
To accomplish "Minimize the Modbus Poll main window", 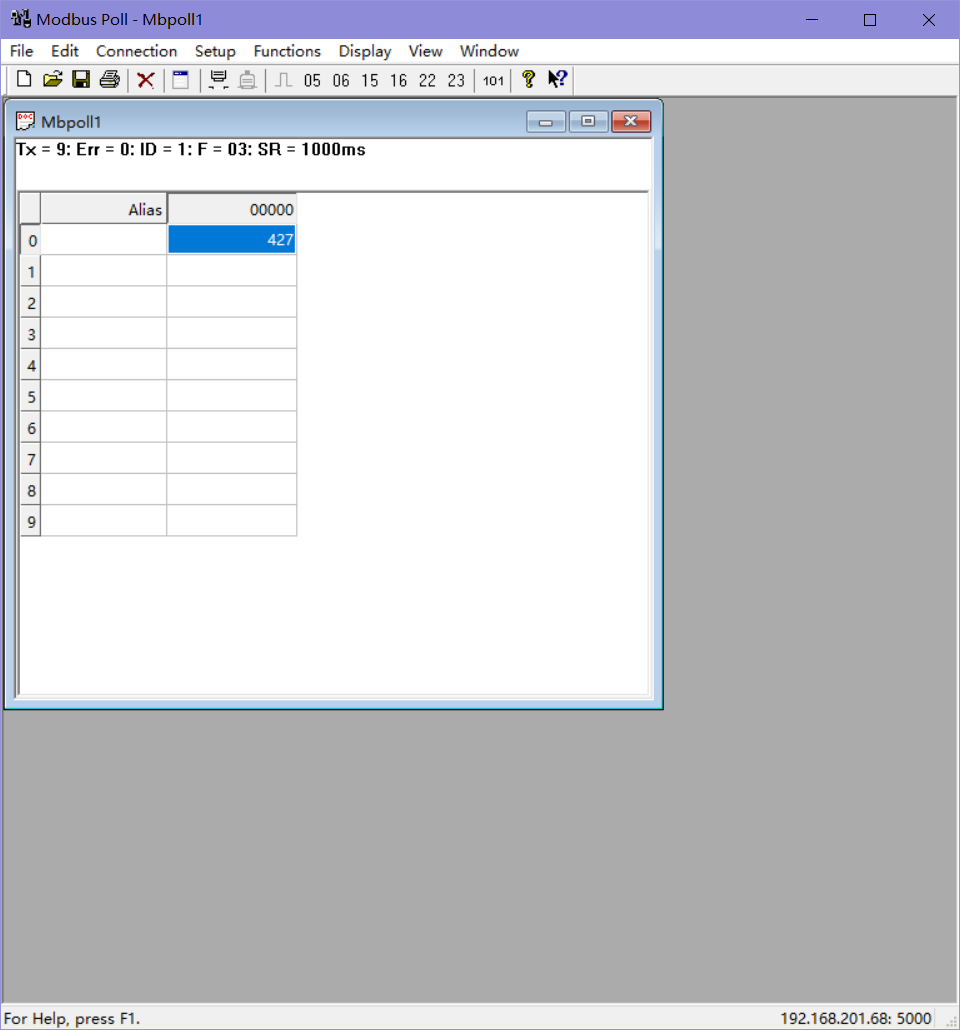I will tap(812, 20).
